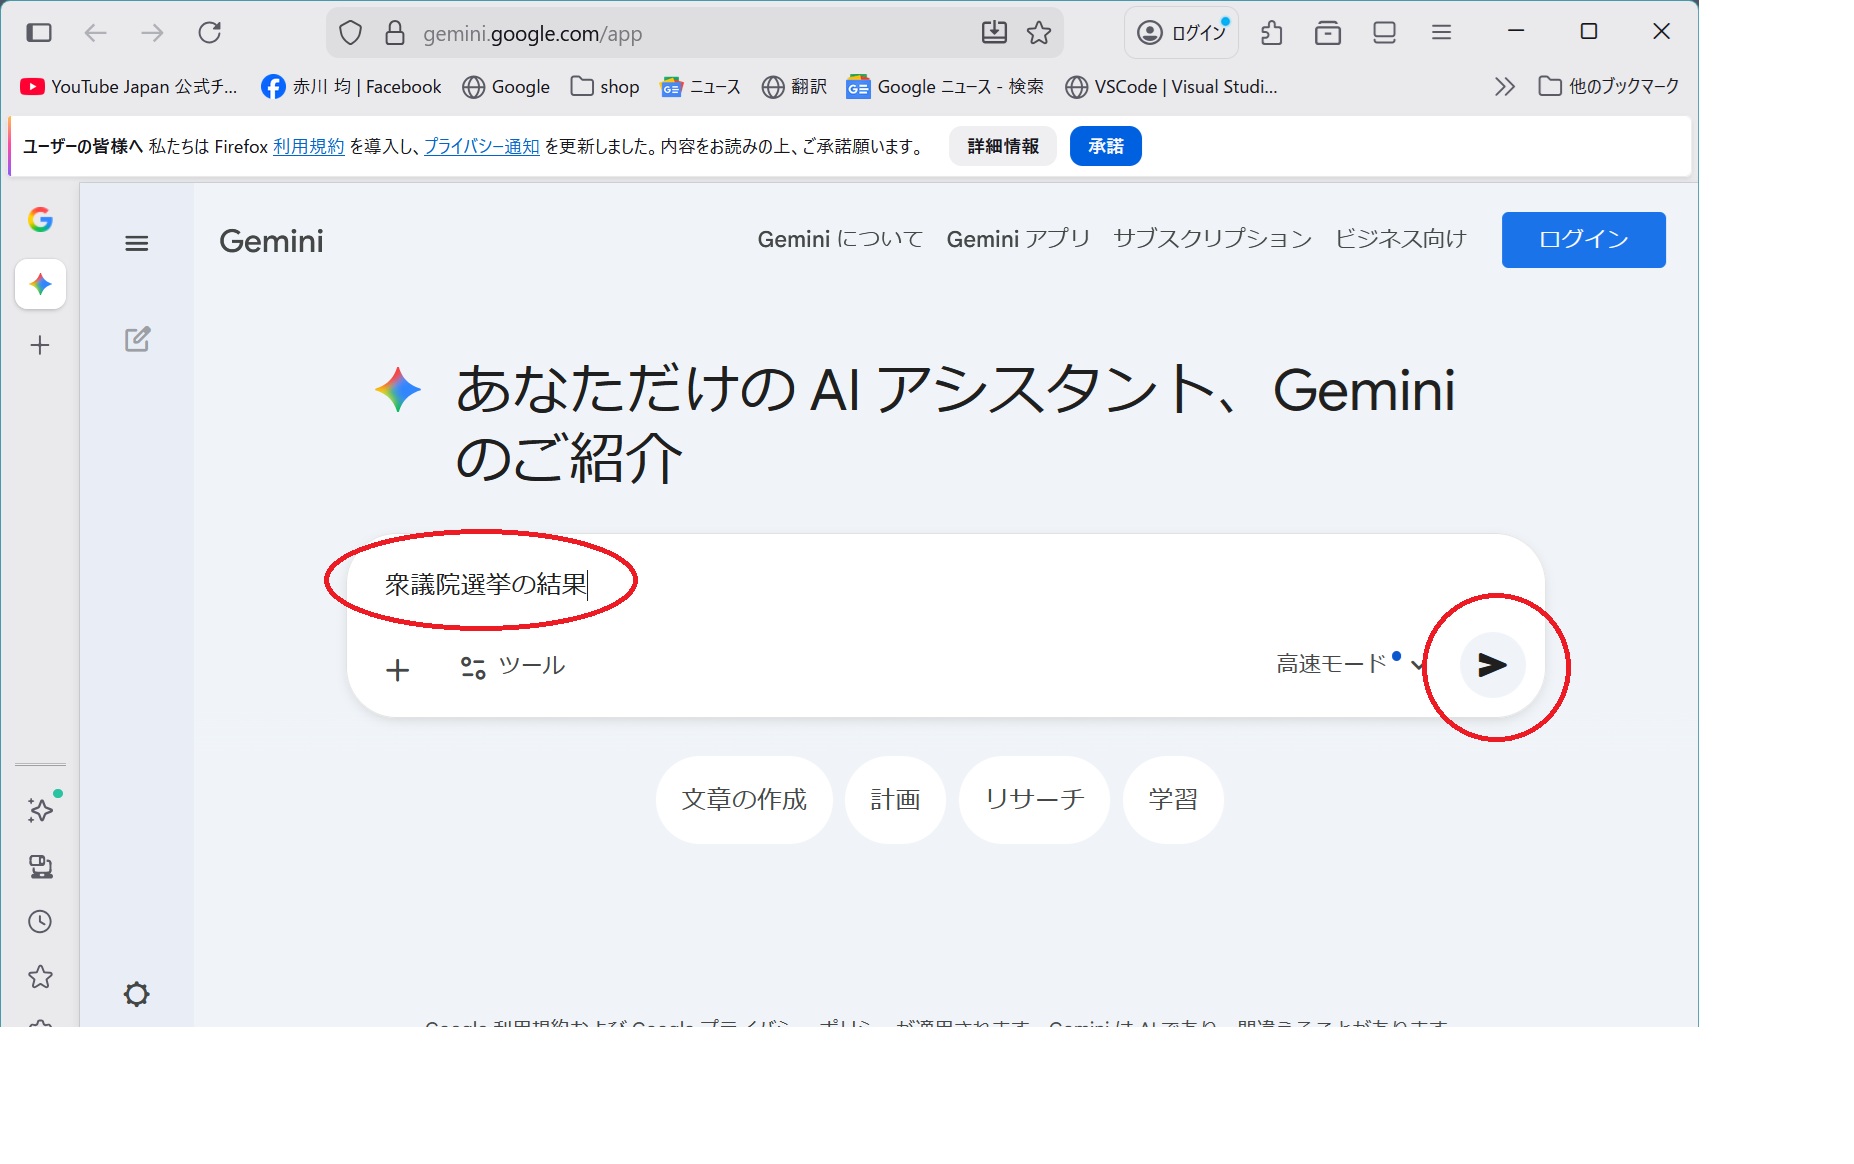Open Firefox extensions puzzle icon

click(x=1271, y=33)
